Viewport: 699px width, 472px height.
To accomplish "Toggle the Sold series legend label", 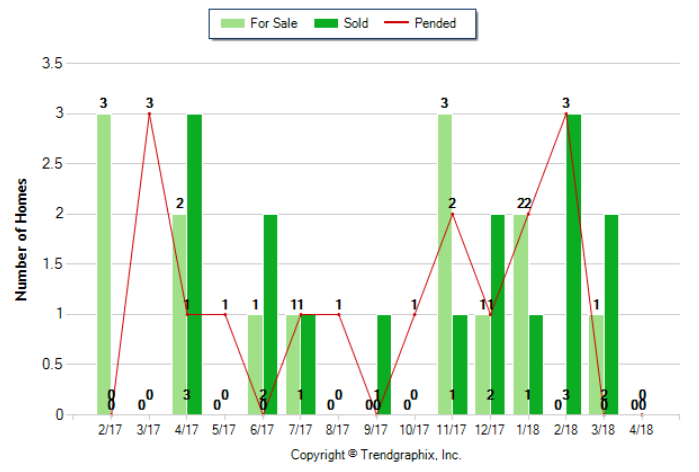I will (x=356, y=23).
